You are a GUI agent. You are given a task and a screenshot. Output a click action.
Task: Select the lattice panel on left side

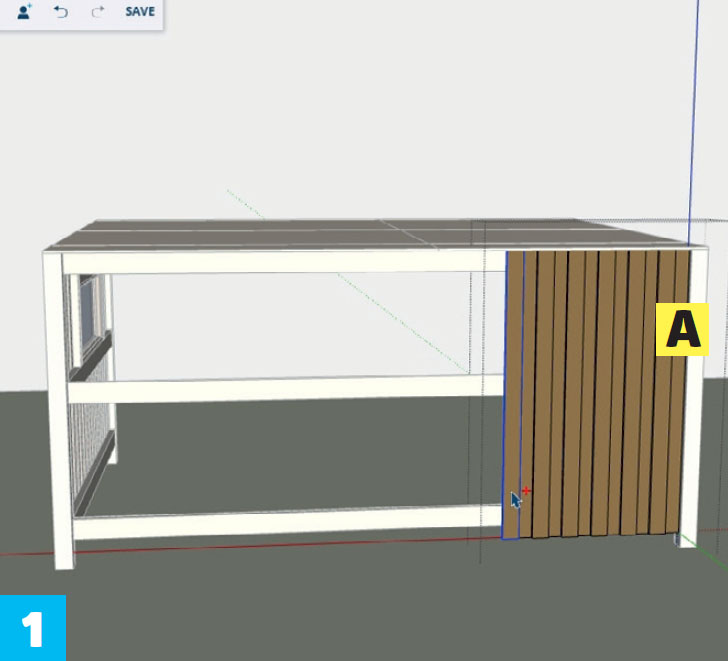92,440
